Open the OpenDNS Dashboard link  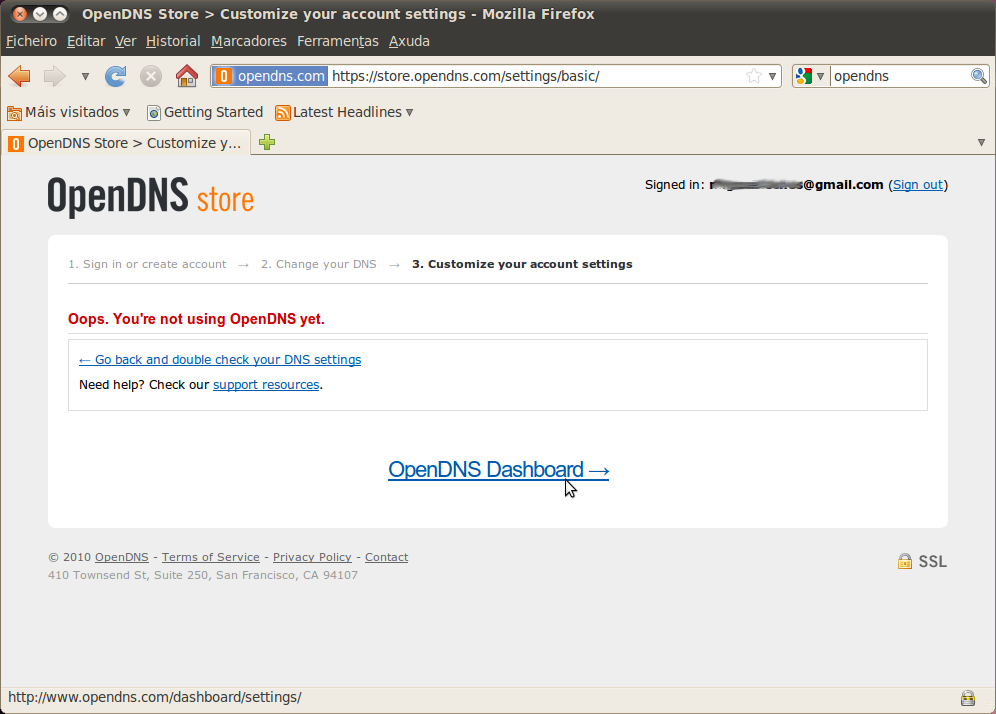499,469
